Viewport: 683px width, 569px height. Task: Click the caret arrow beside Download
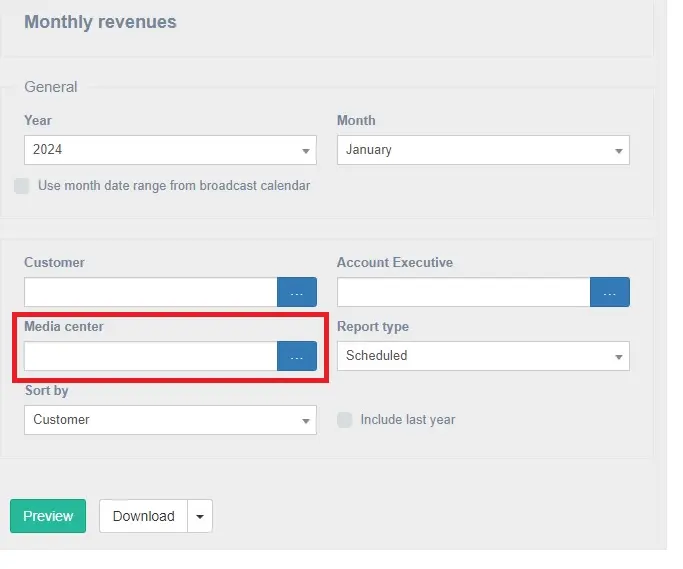(199, 516)
